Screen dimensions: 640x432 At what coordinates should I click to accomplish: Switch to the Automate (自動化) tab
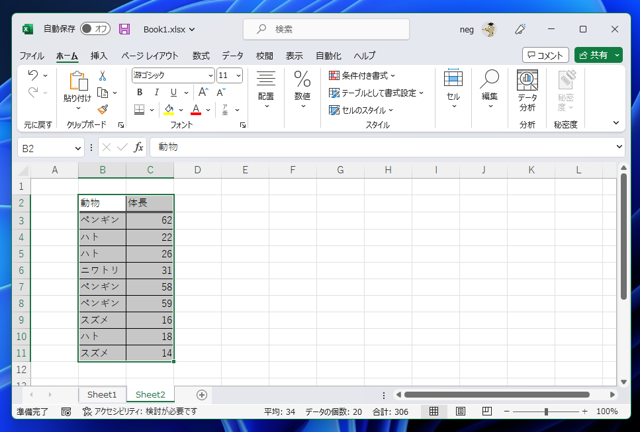coord(328,56)
